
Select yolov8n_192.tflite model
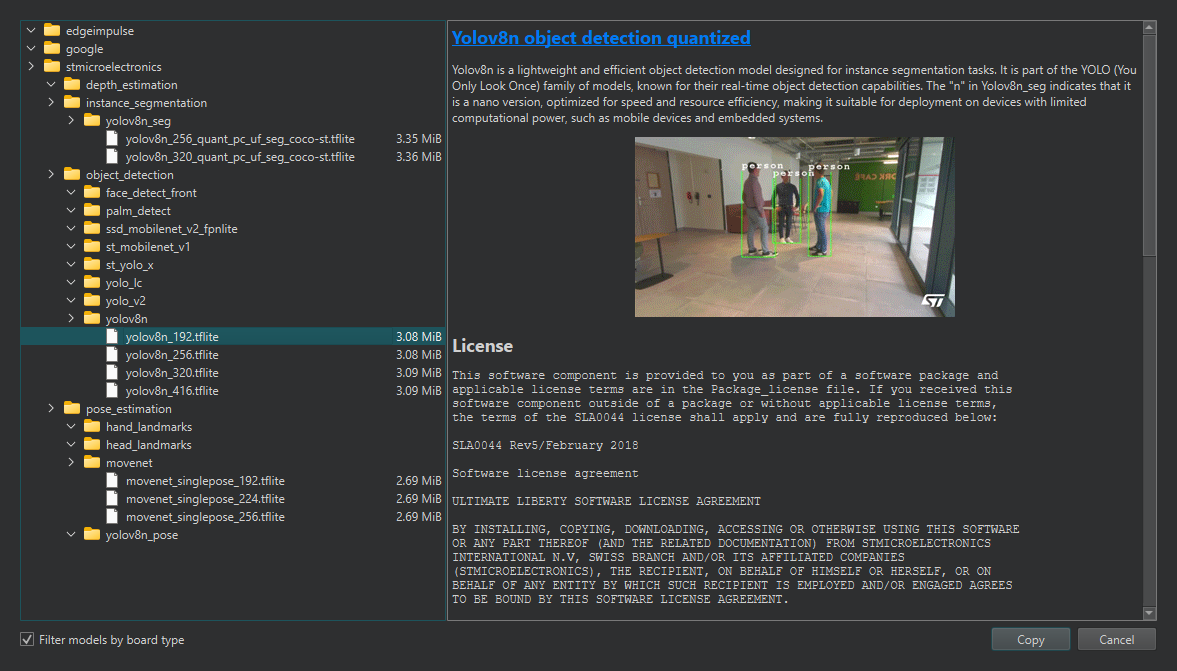coord(233,337)
